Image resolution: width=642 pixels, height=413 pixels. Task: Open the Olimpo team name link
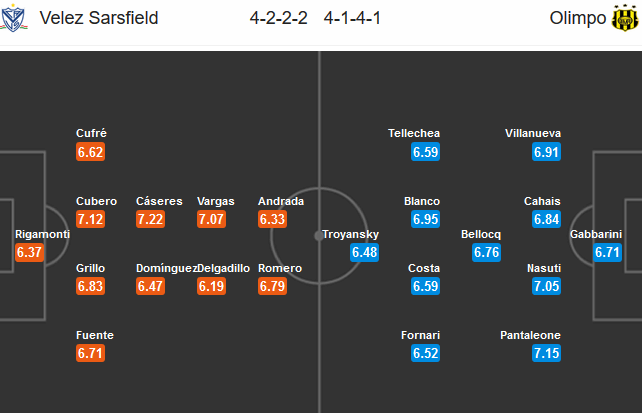click(x=577, y=18)
